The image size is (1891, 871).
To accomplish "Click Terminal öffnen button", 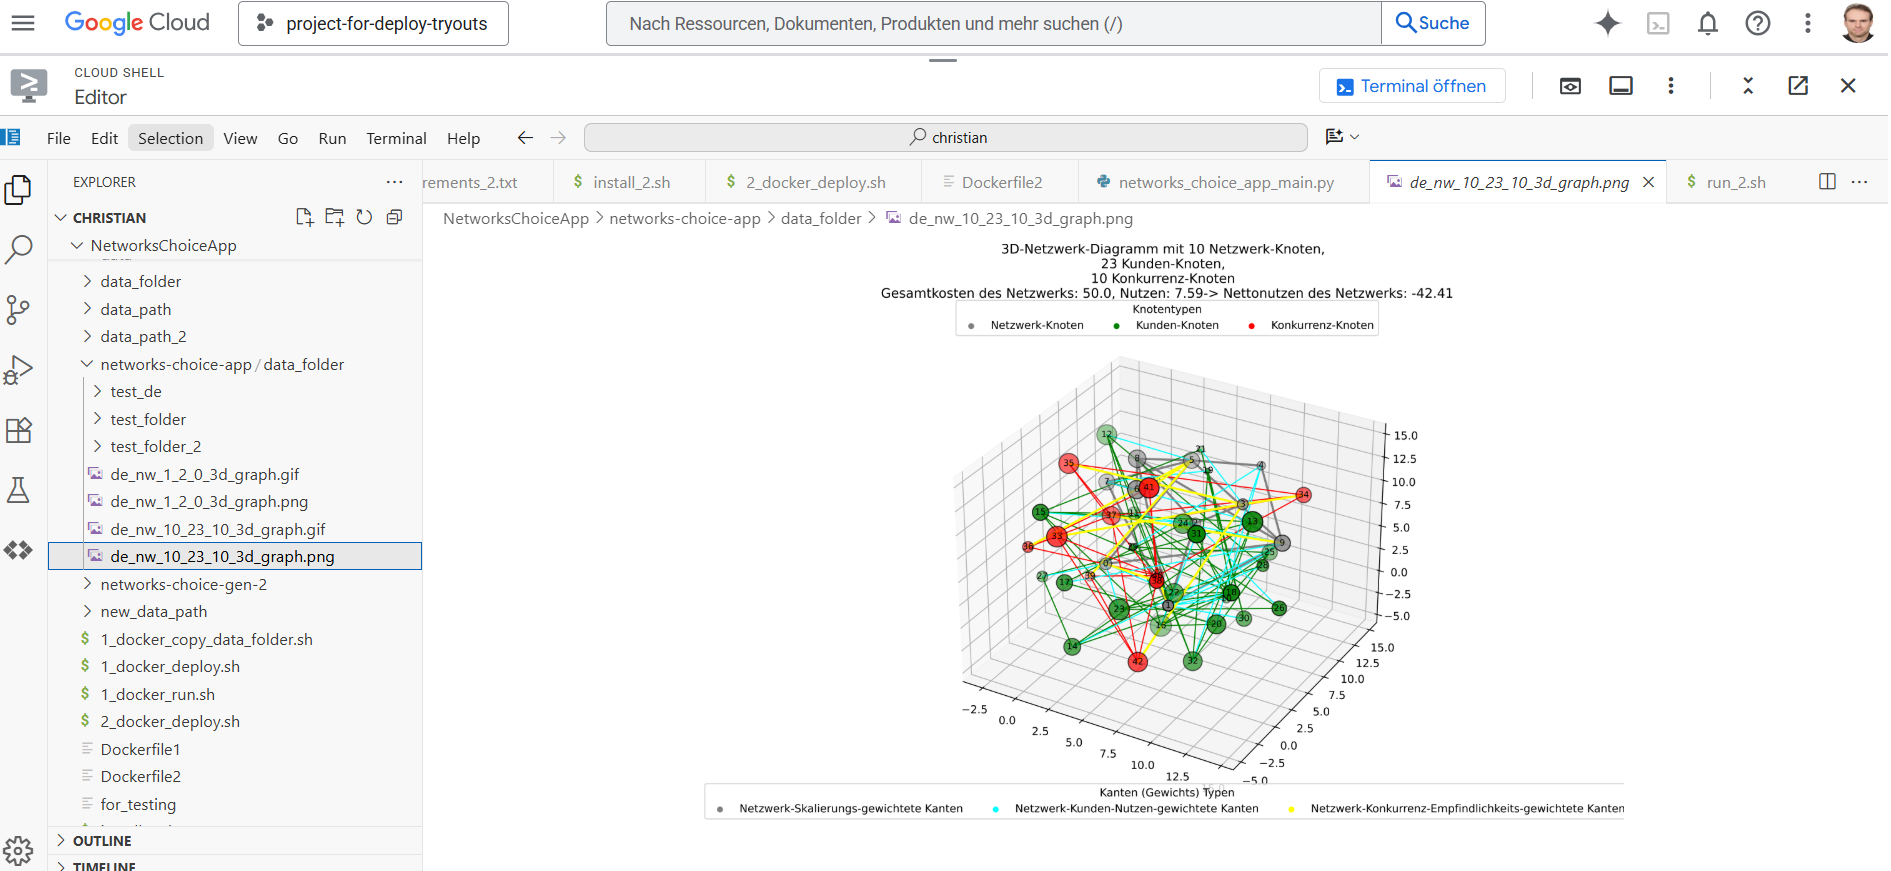I will click(1412, 86).
